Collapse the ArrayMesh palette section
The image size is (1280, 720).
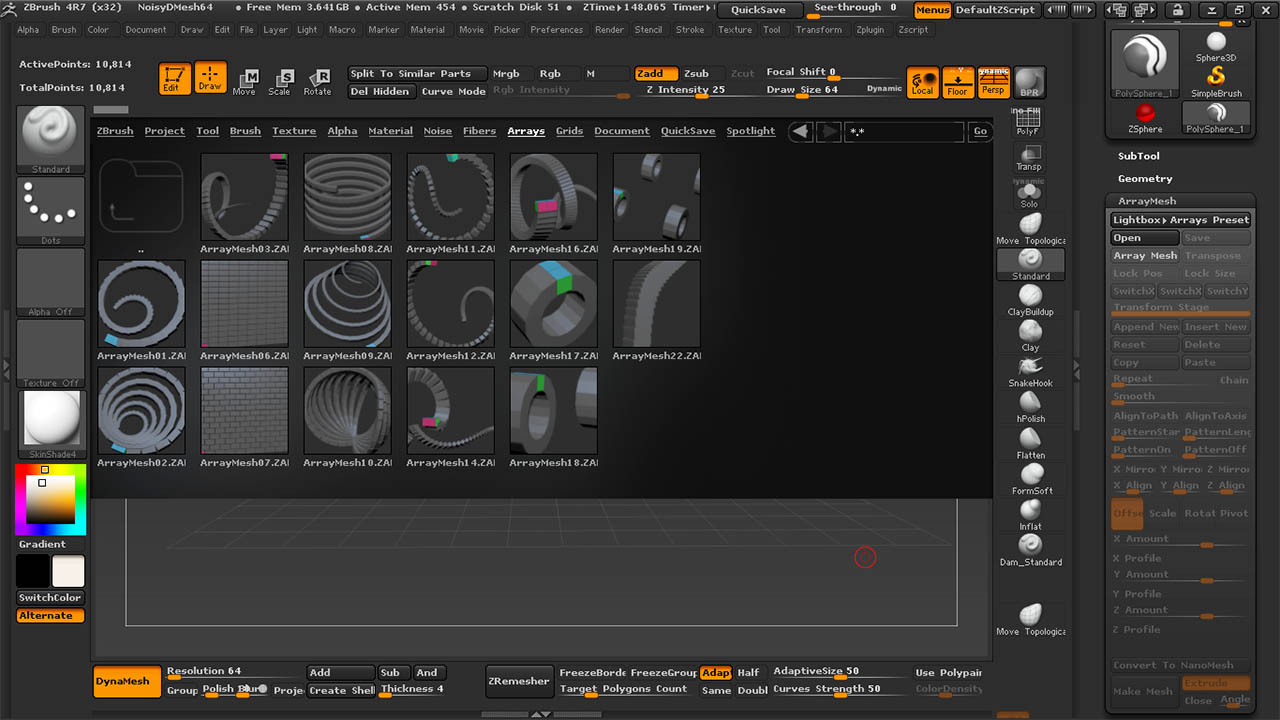click(1147, 201)
